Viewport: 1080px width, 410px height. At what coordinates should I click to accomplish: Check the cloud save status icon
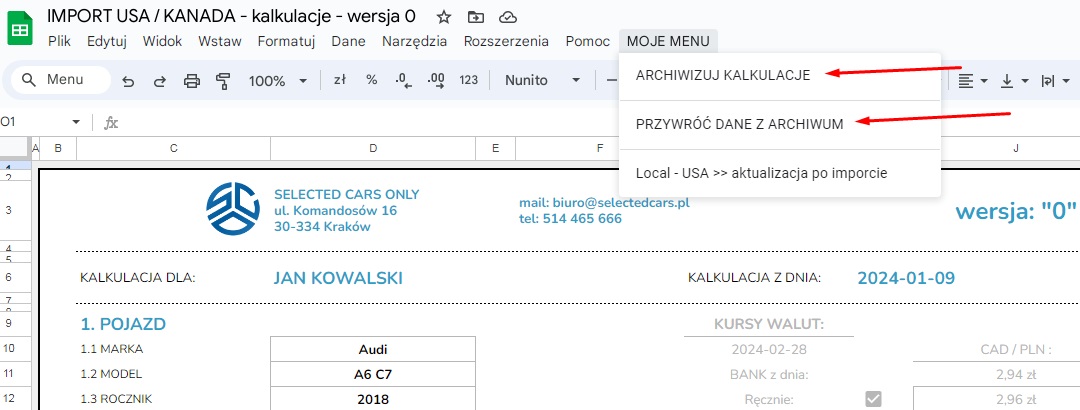[x=508, y=18]
